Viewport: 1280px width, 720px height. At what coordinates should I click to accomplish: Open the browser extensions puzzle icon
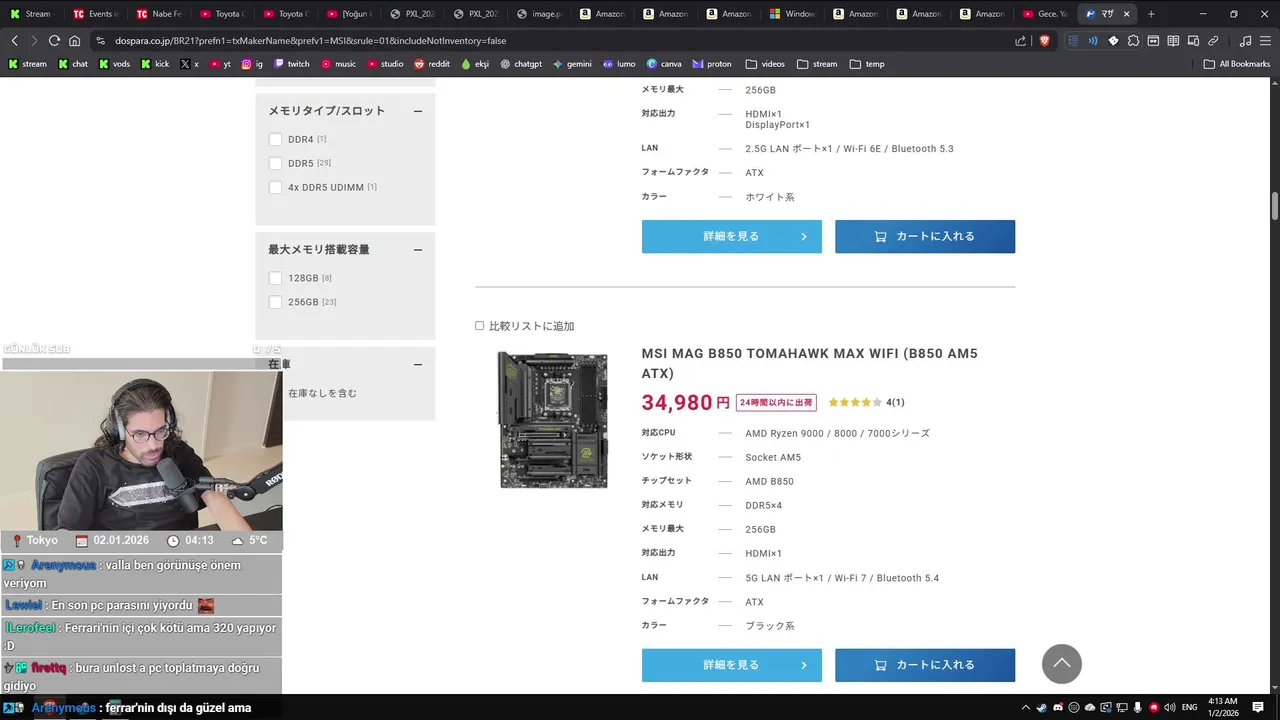1133,41
